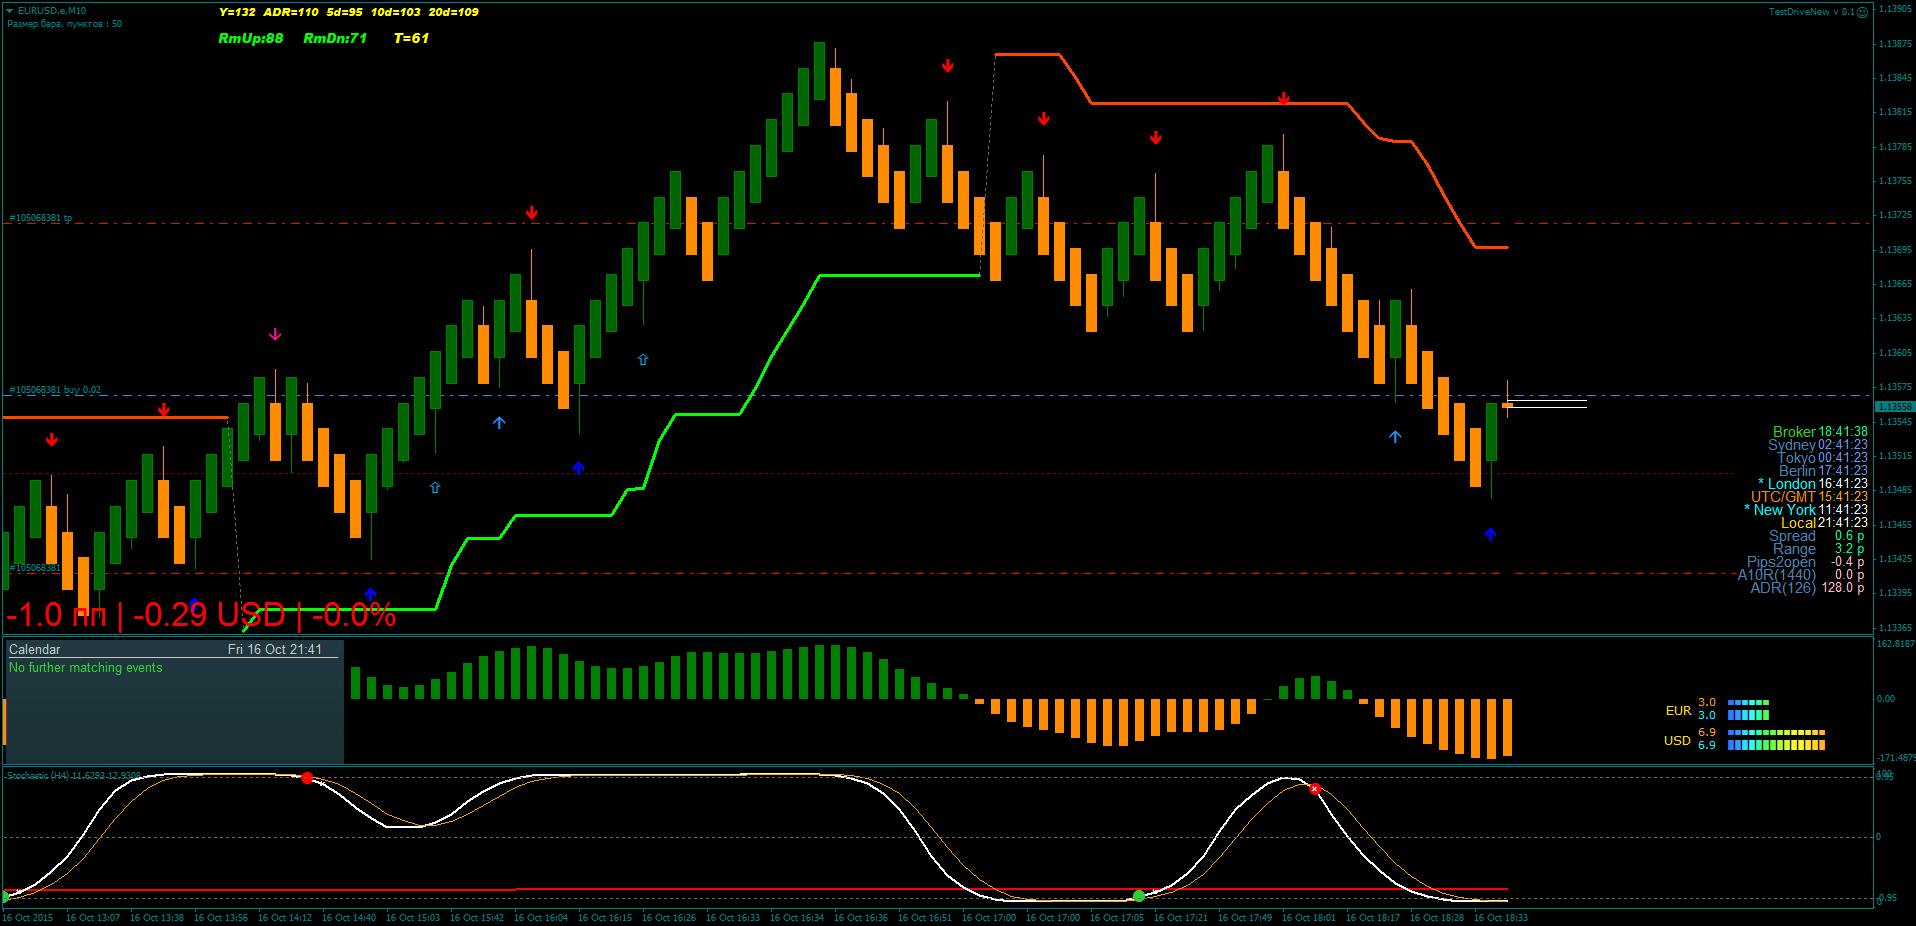Open the triangle menu beside EURUSD.e,M10
The image size is (1916, 926).
pyautogui.click(x=9, y=11)
